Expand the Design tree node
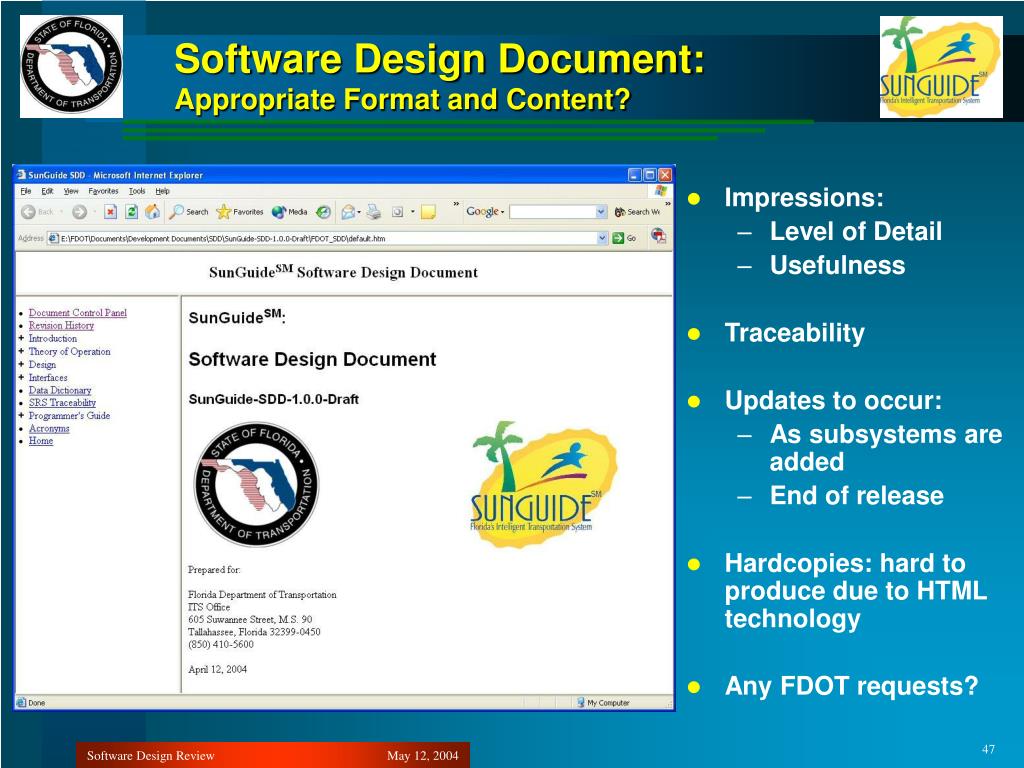 click(x=21, y=364)
